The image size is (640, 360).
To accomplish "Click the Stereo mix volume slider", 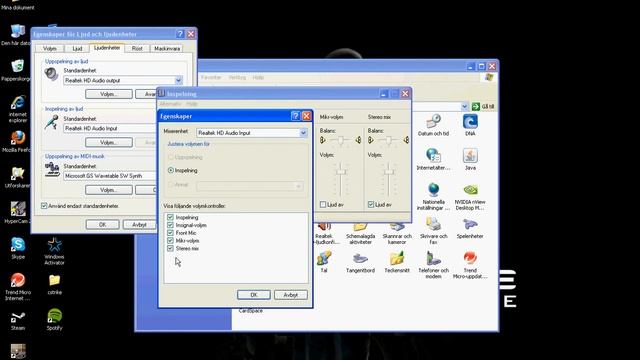I will click(x=389, y=172).
